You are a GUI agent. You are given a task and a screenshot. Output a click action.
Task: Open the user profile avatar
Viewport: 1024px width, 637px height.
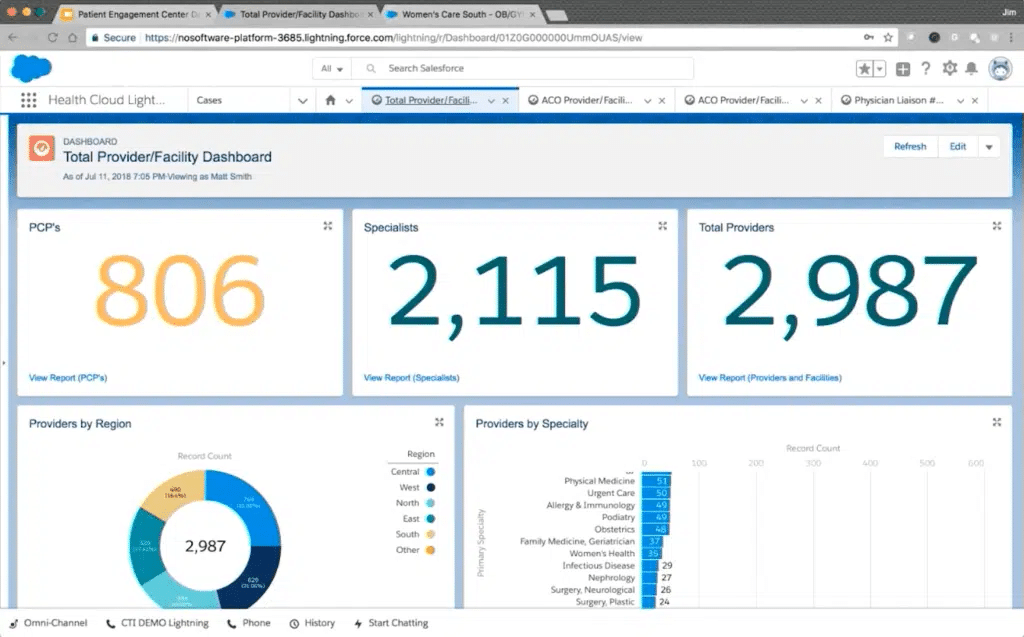tap(999, 69)
